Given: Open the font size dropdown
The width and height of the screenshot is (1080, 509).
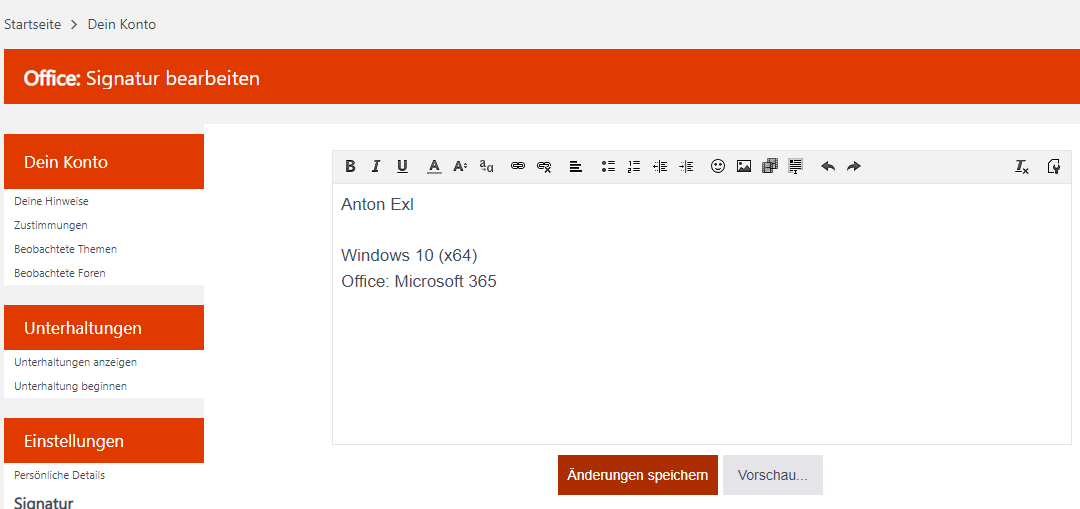Looking at the screenshot, I should click(x=460, y=166).
